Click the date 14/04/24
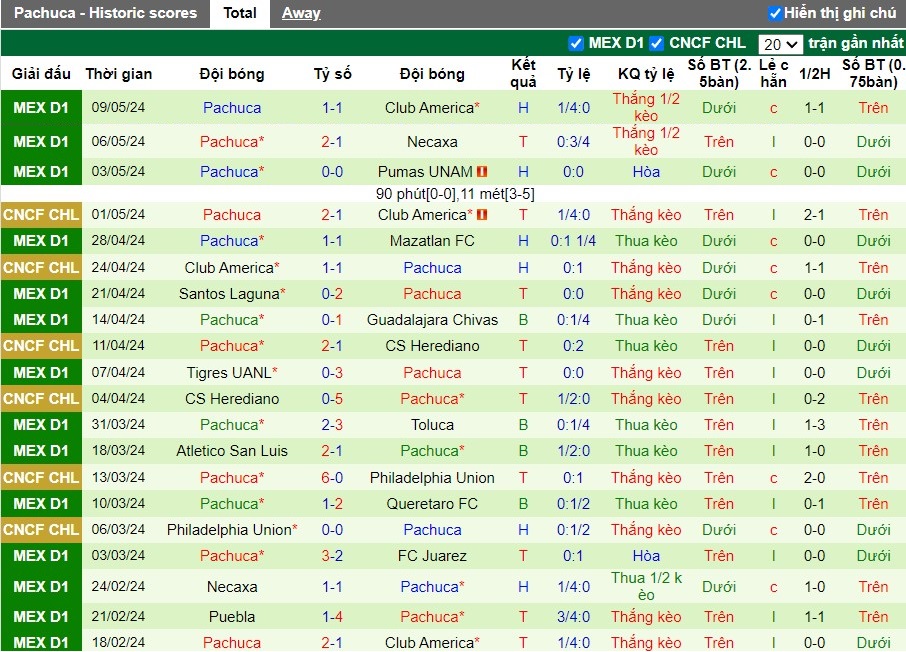 [x=118, y=320]
